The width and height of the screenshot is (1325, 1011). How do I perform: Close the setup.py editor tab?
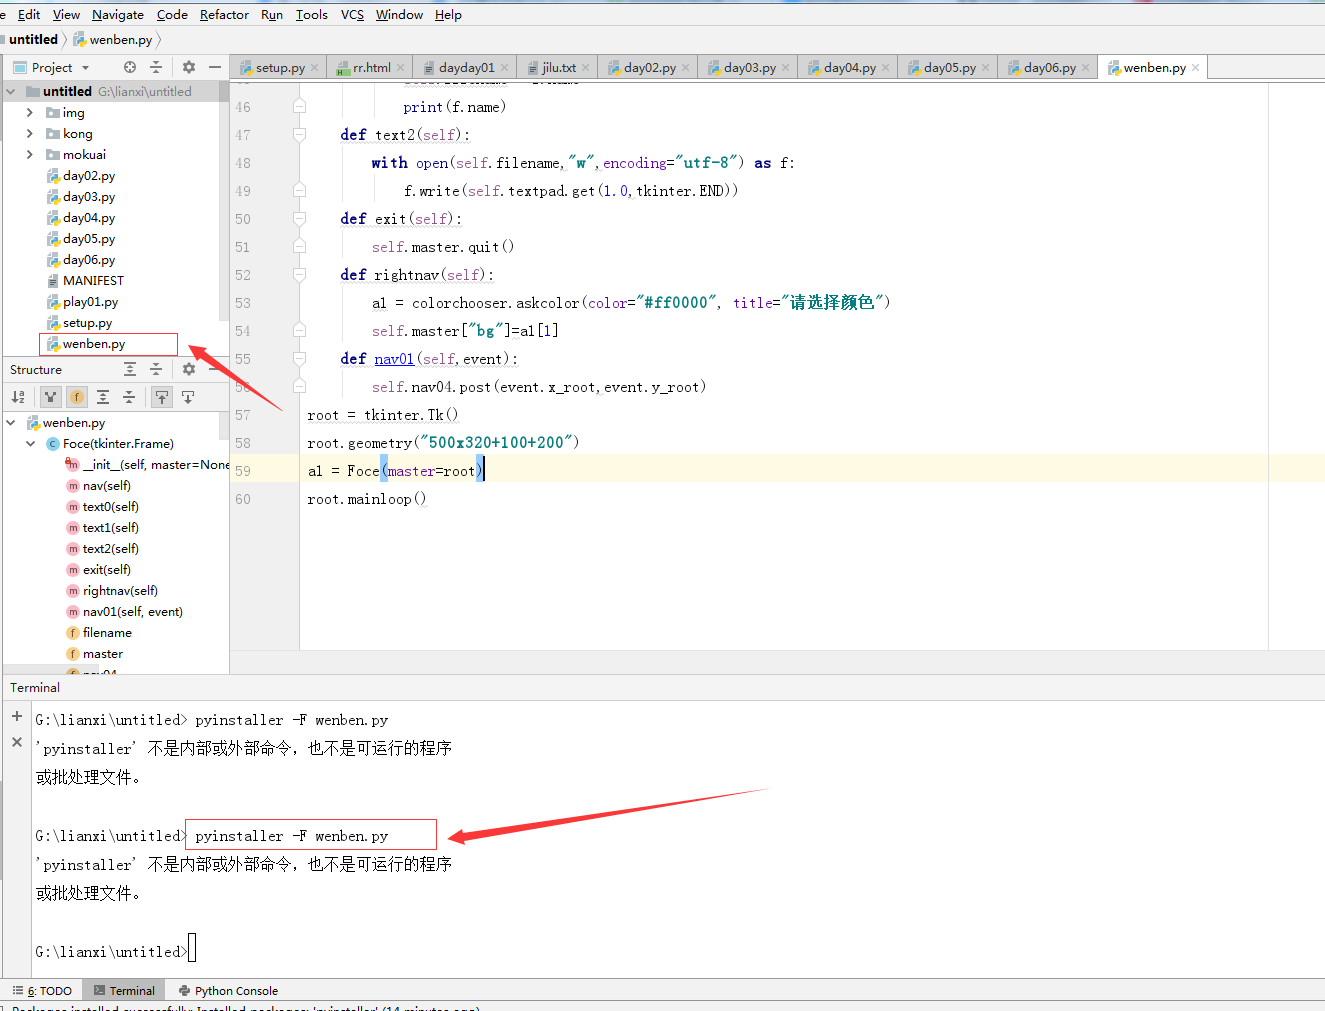pos(315,68)
